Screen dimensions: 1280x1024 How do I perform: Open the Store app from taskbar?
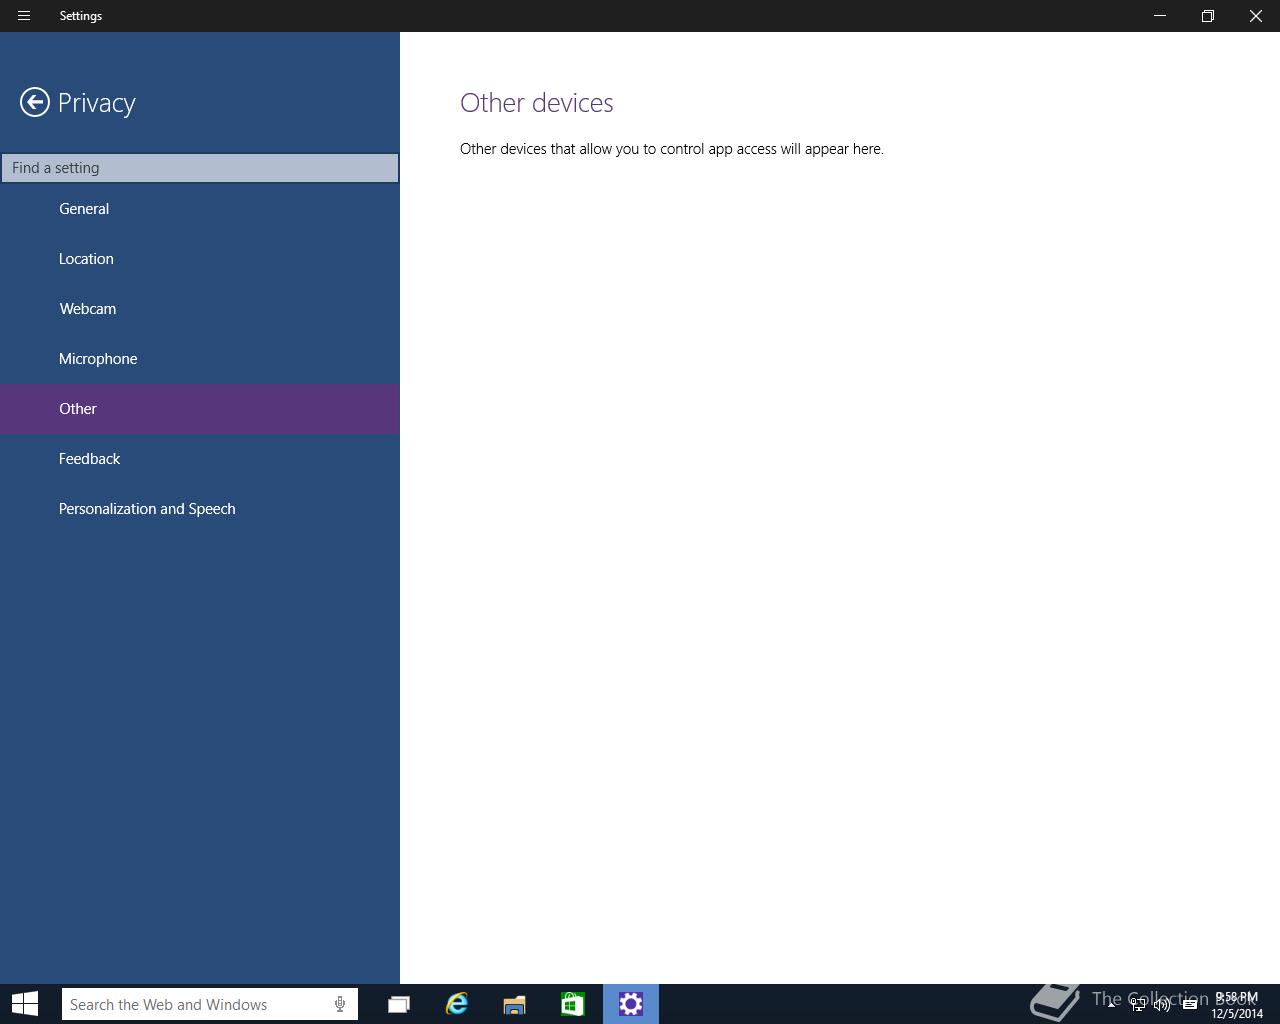[x=572, y=1004]
